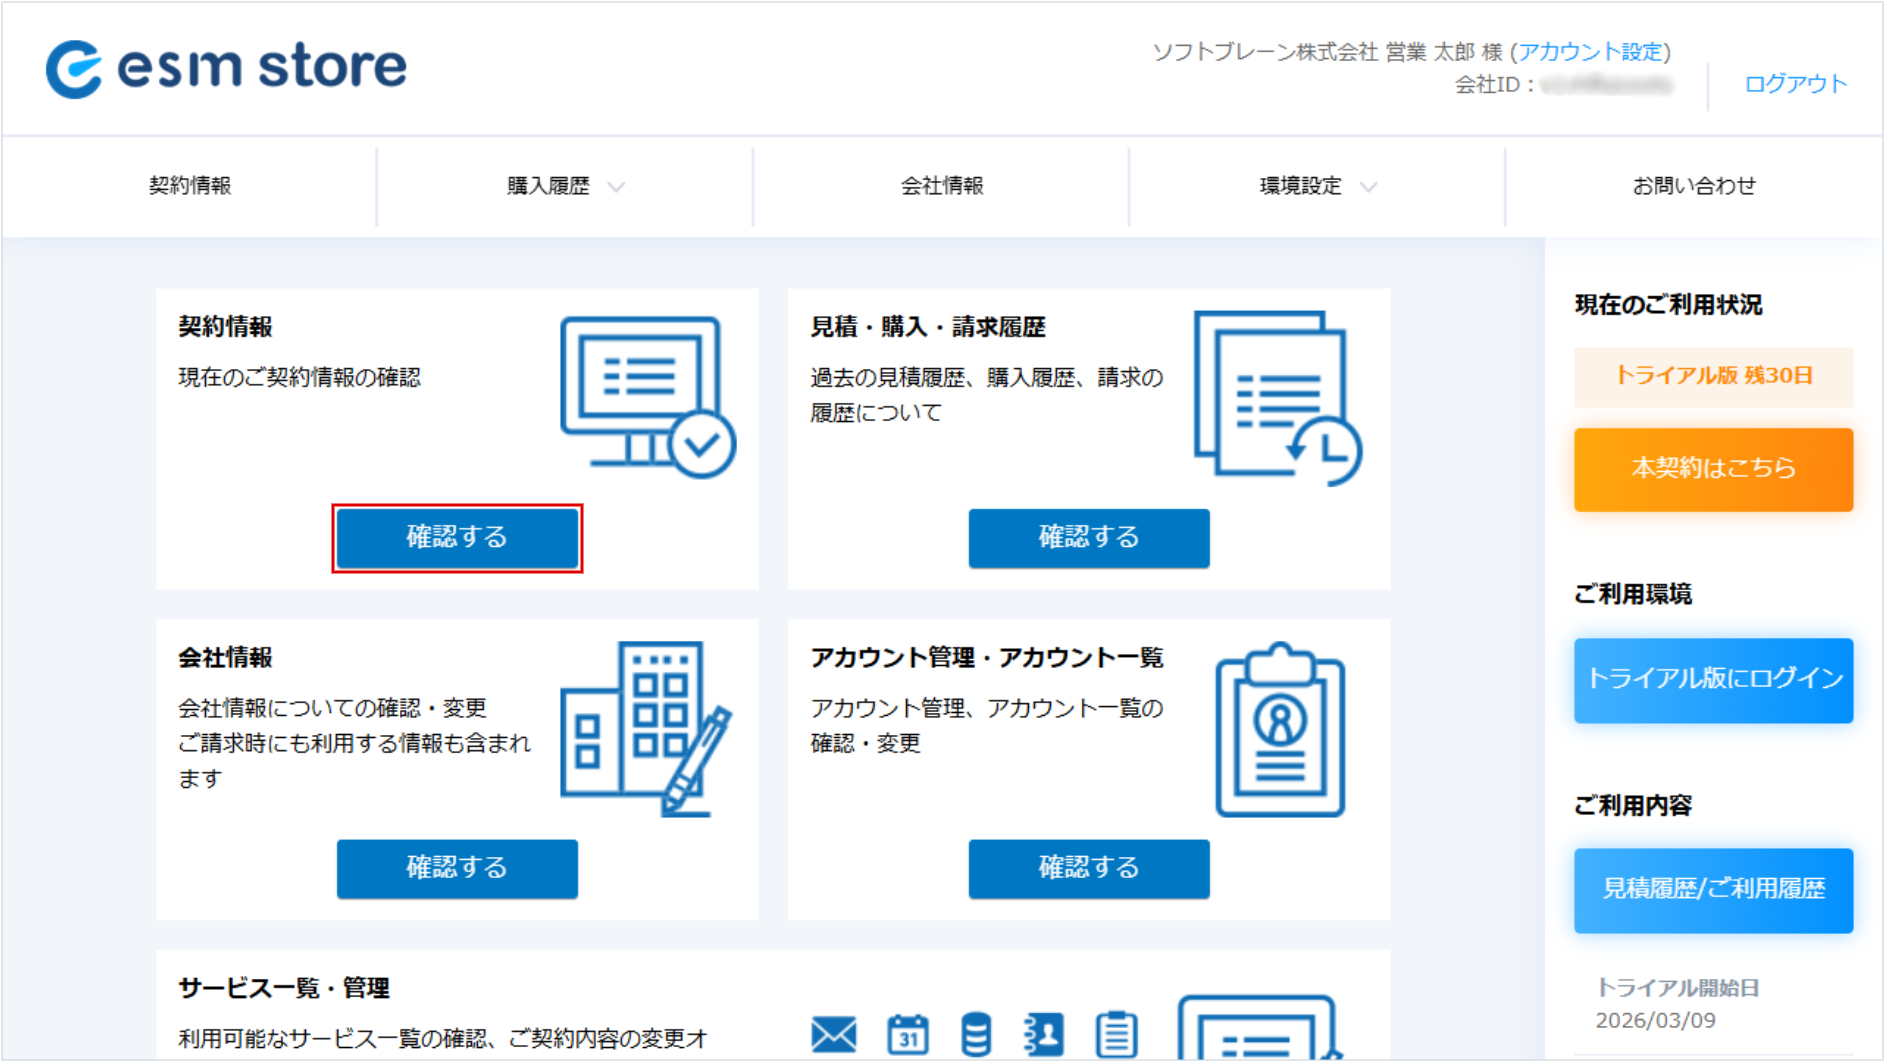Open the 会社情報 navigation tab

(941, 186)
